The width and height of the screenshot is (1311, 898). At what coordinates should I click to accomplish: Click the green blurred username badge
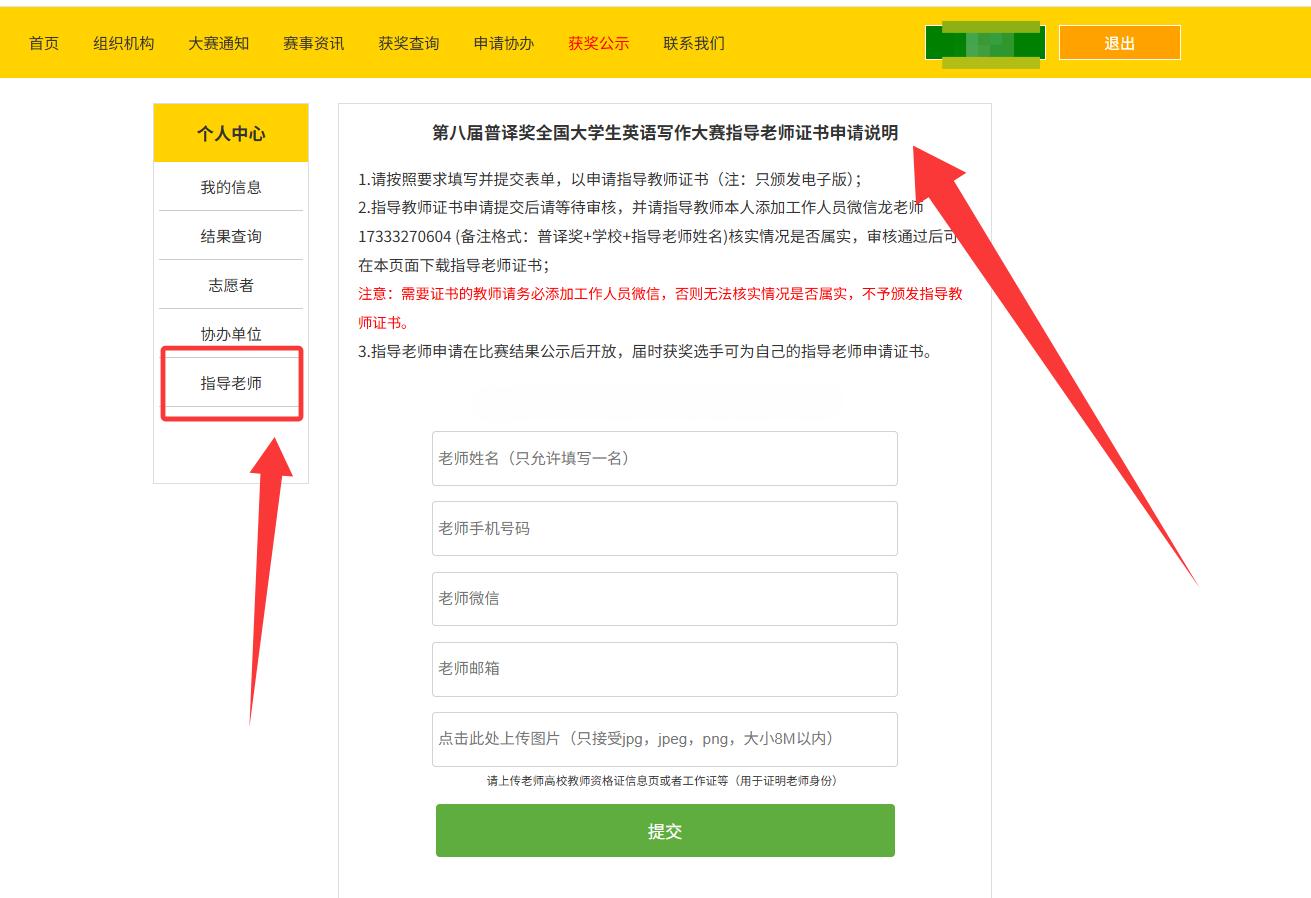(985, 43)
